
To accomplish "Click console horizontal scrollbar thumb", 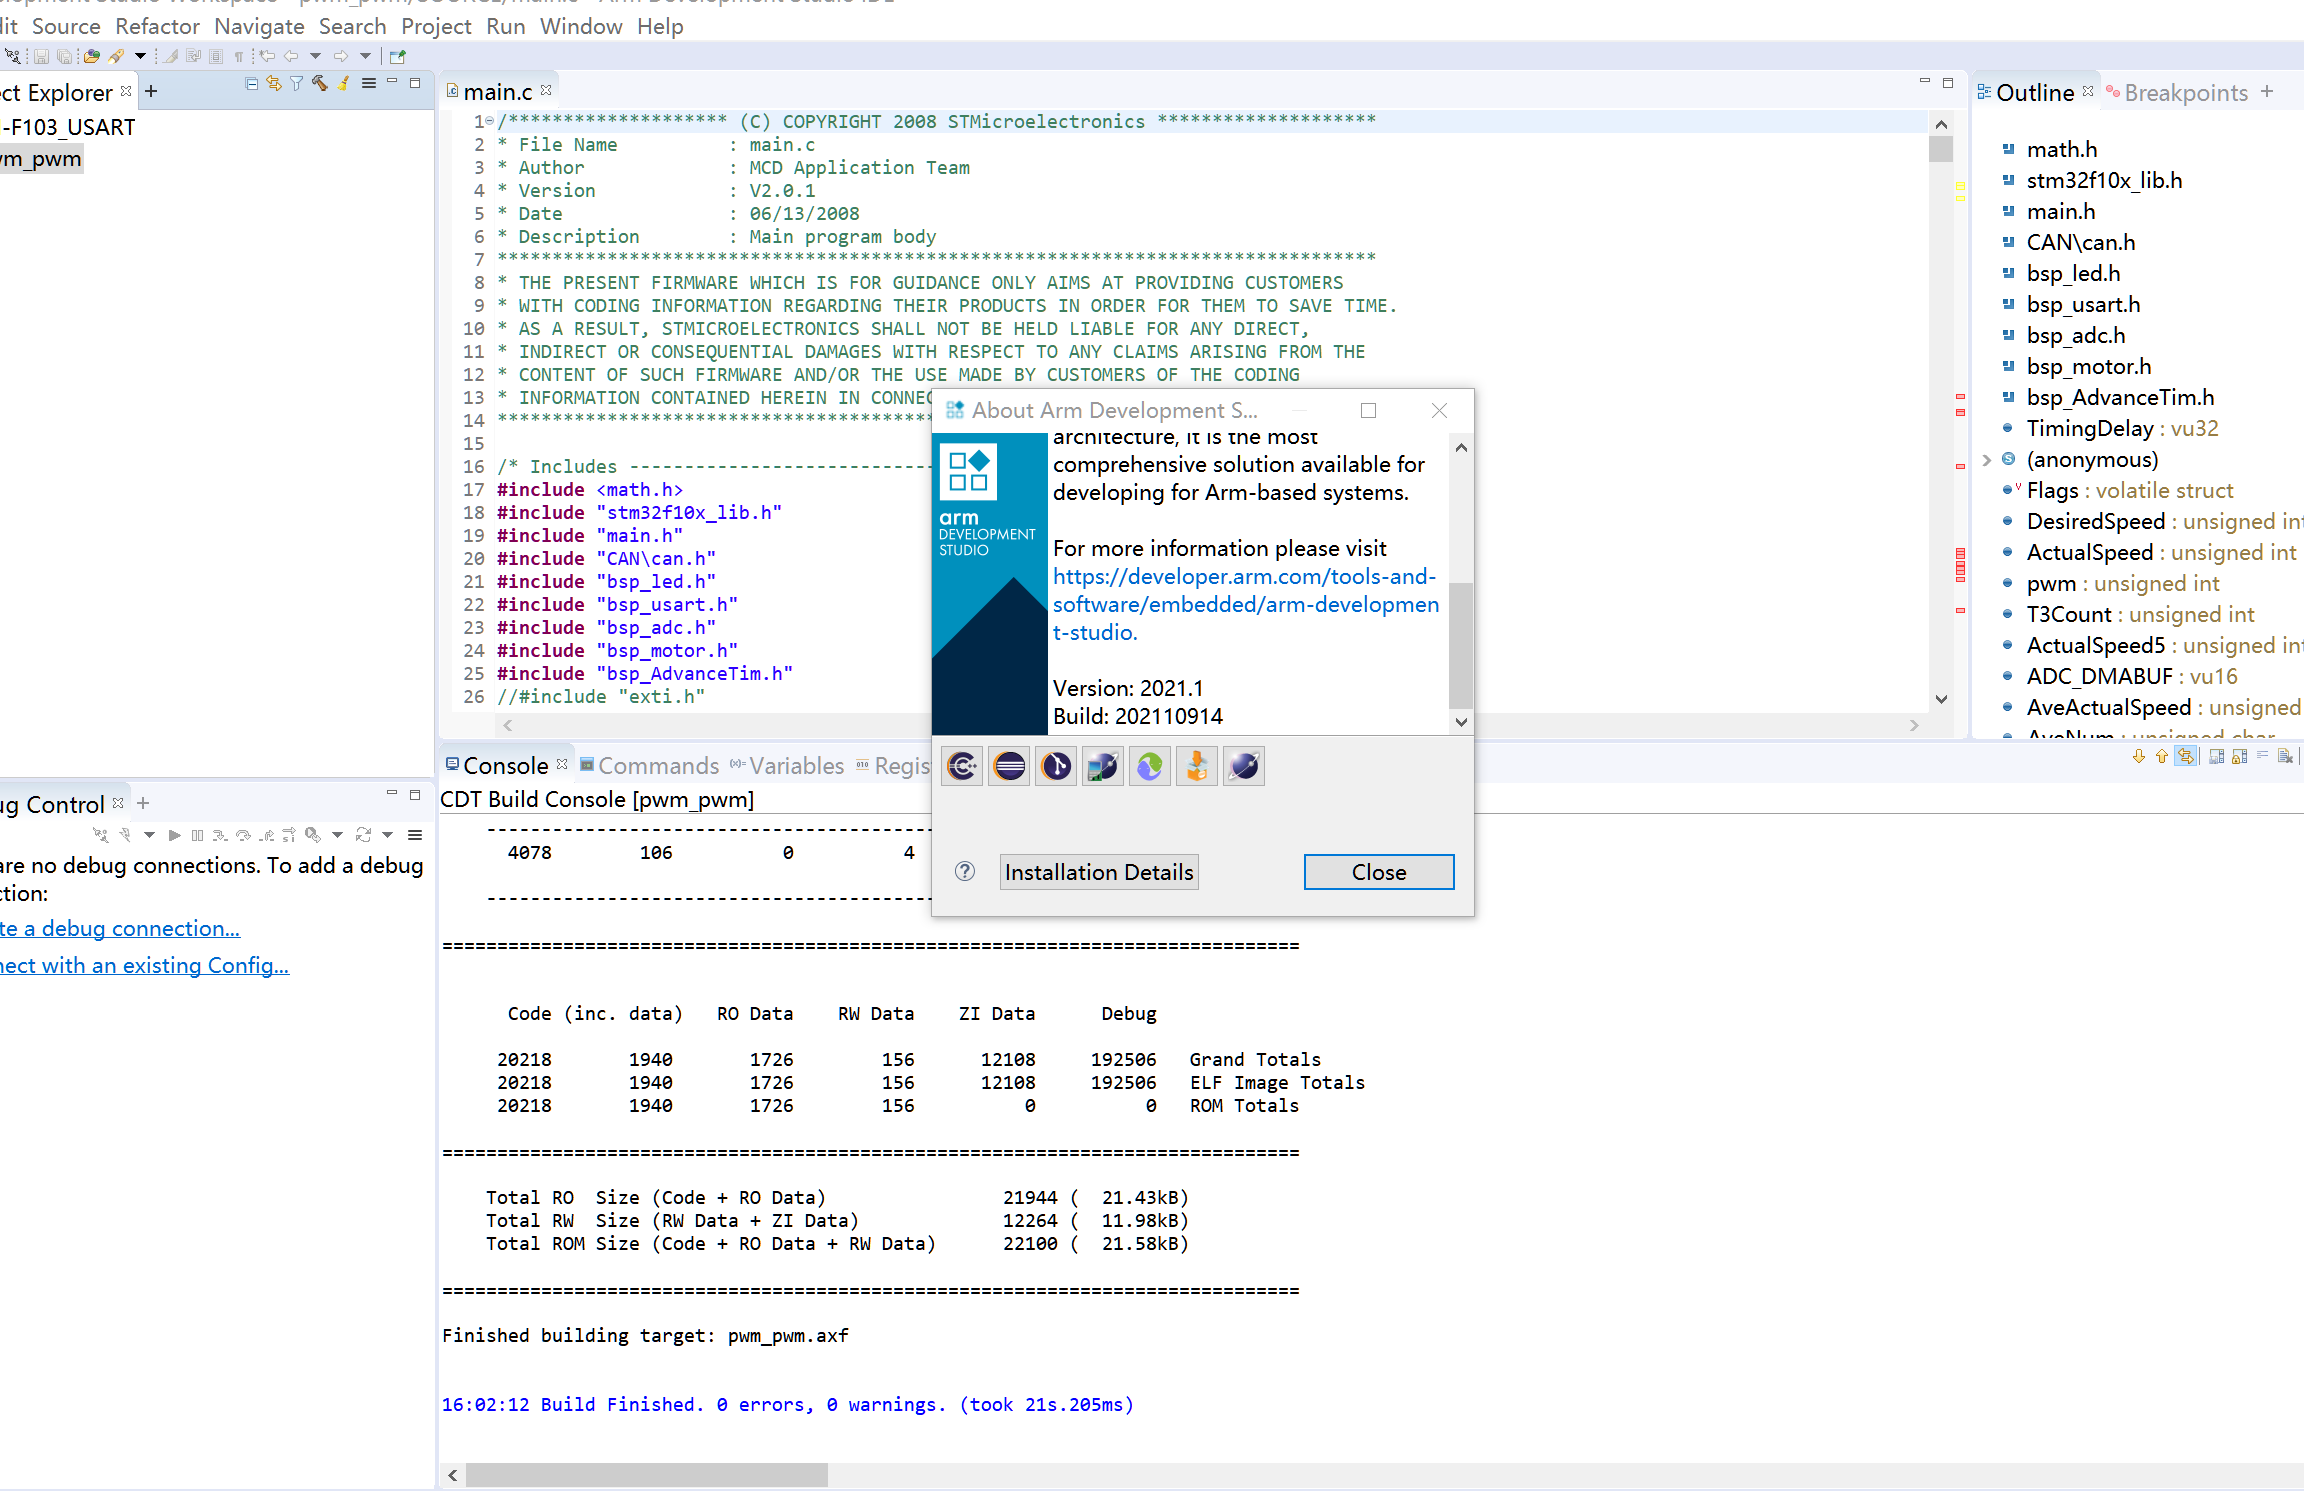I will tap(646, 1475).
